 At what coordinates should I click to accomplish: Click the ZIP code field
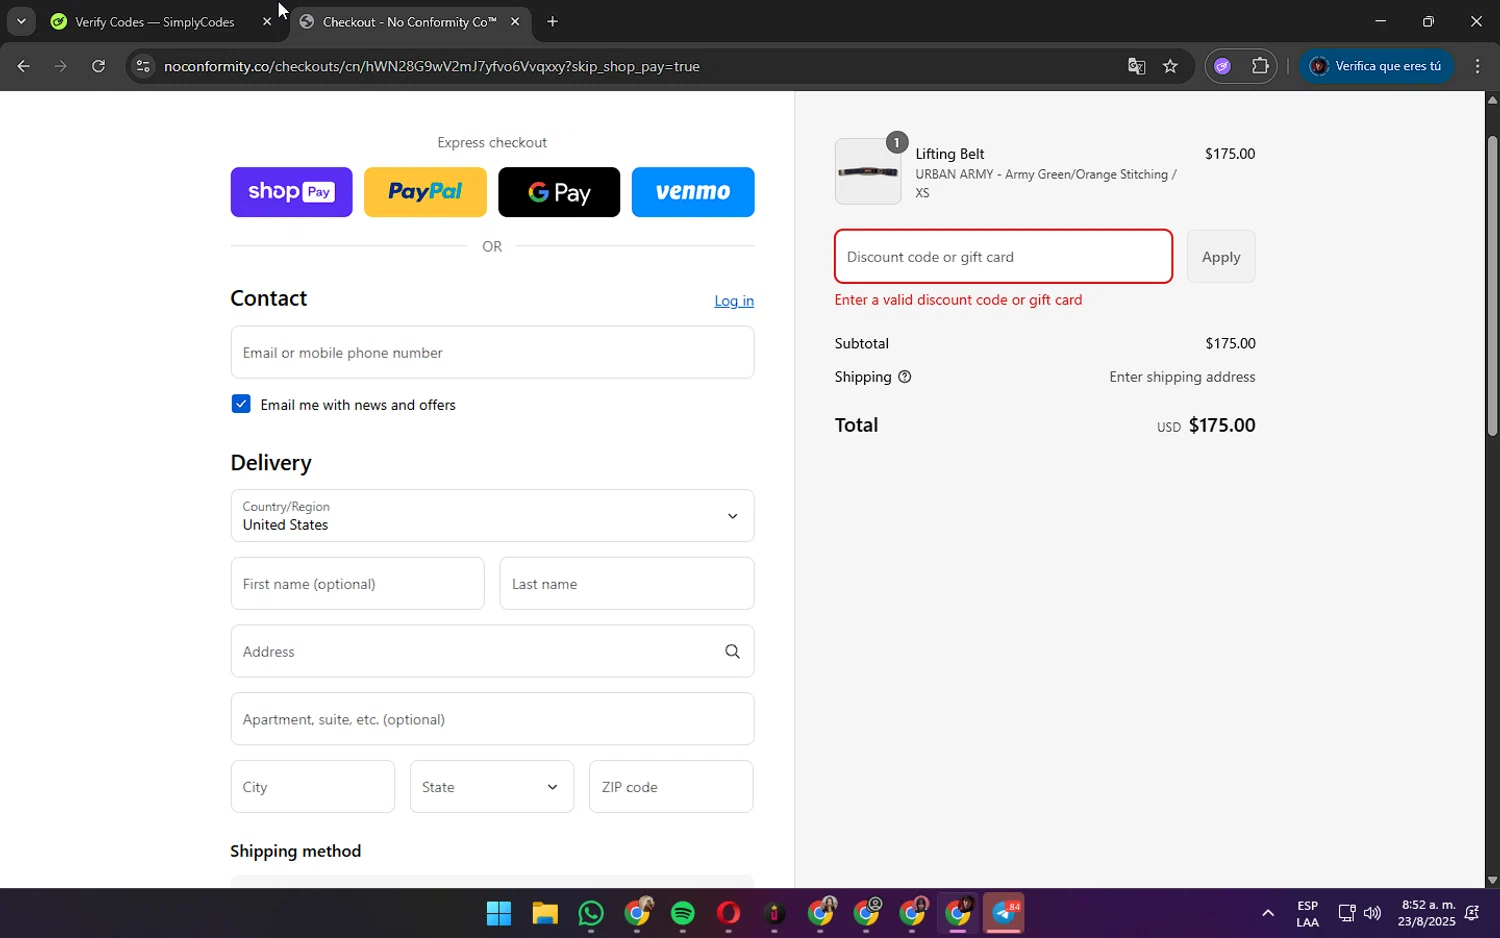(x=671, y=787)
